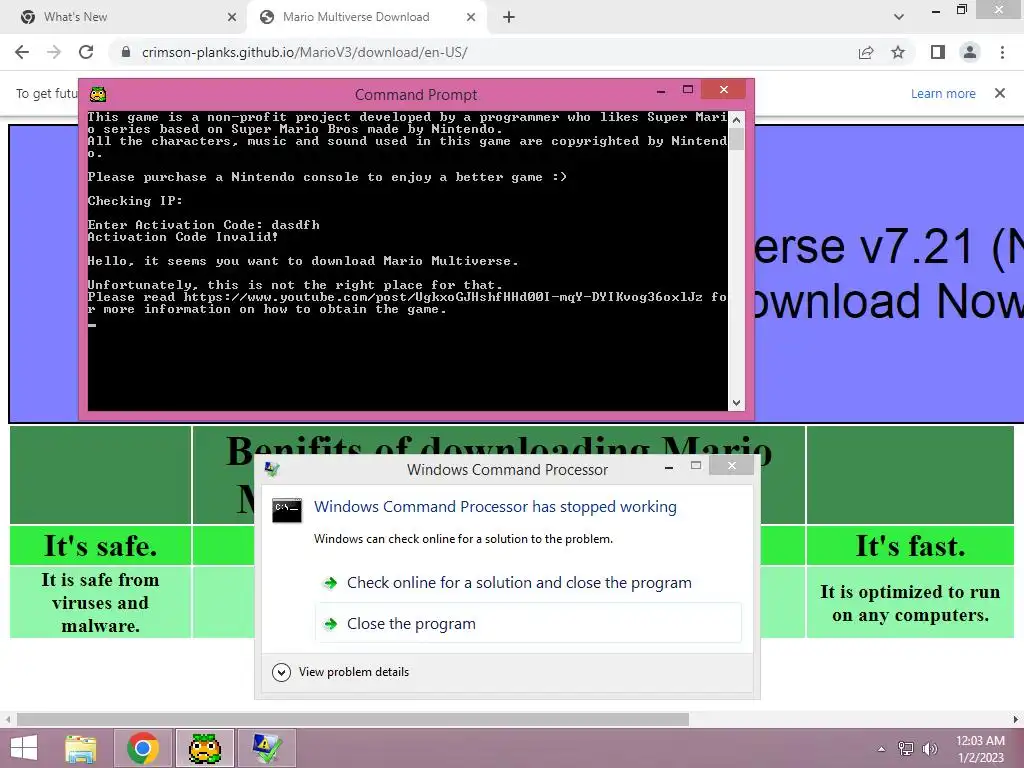Minimize the Windows Command Processor dialog
The width and height of the screenshot is (1024, 768).
pos(669,467)
